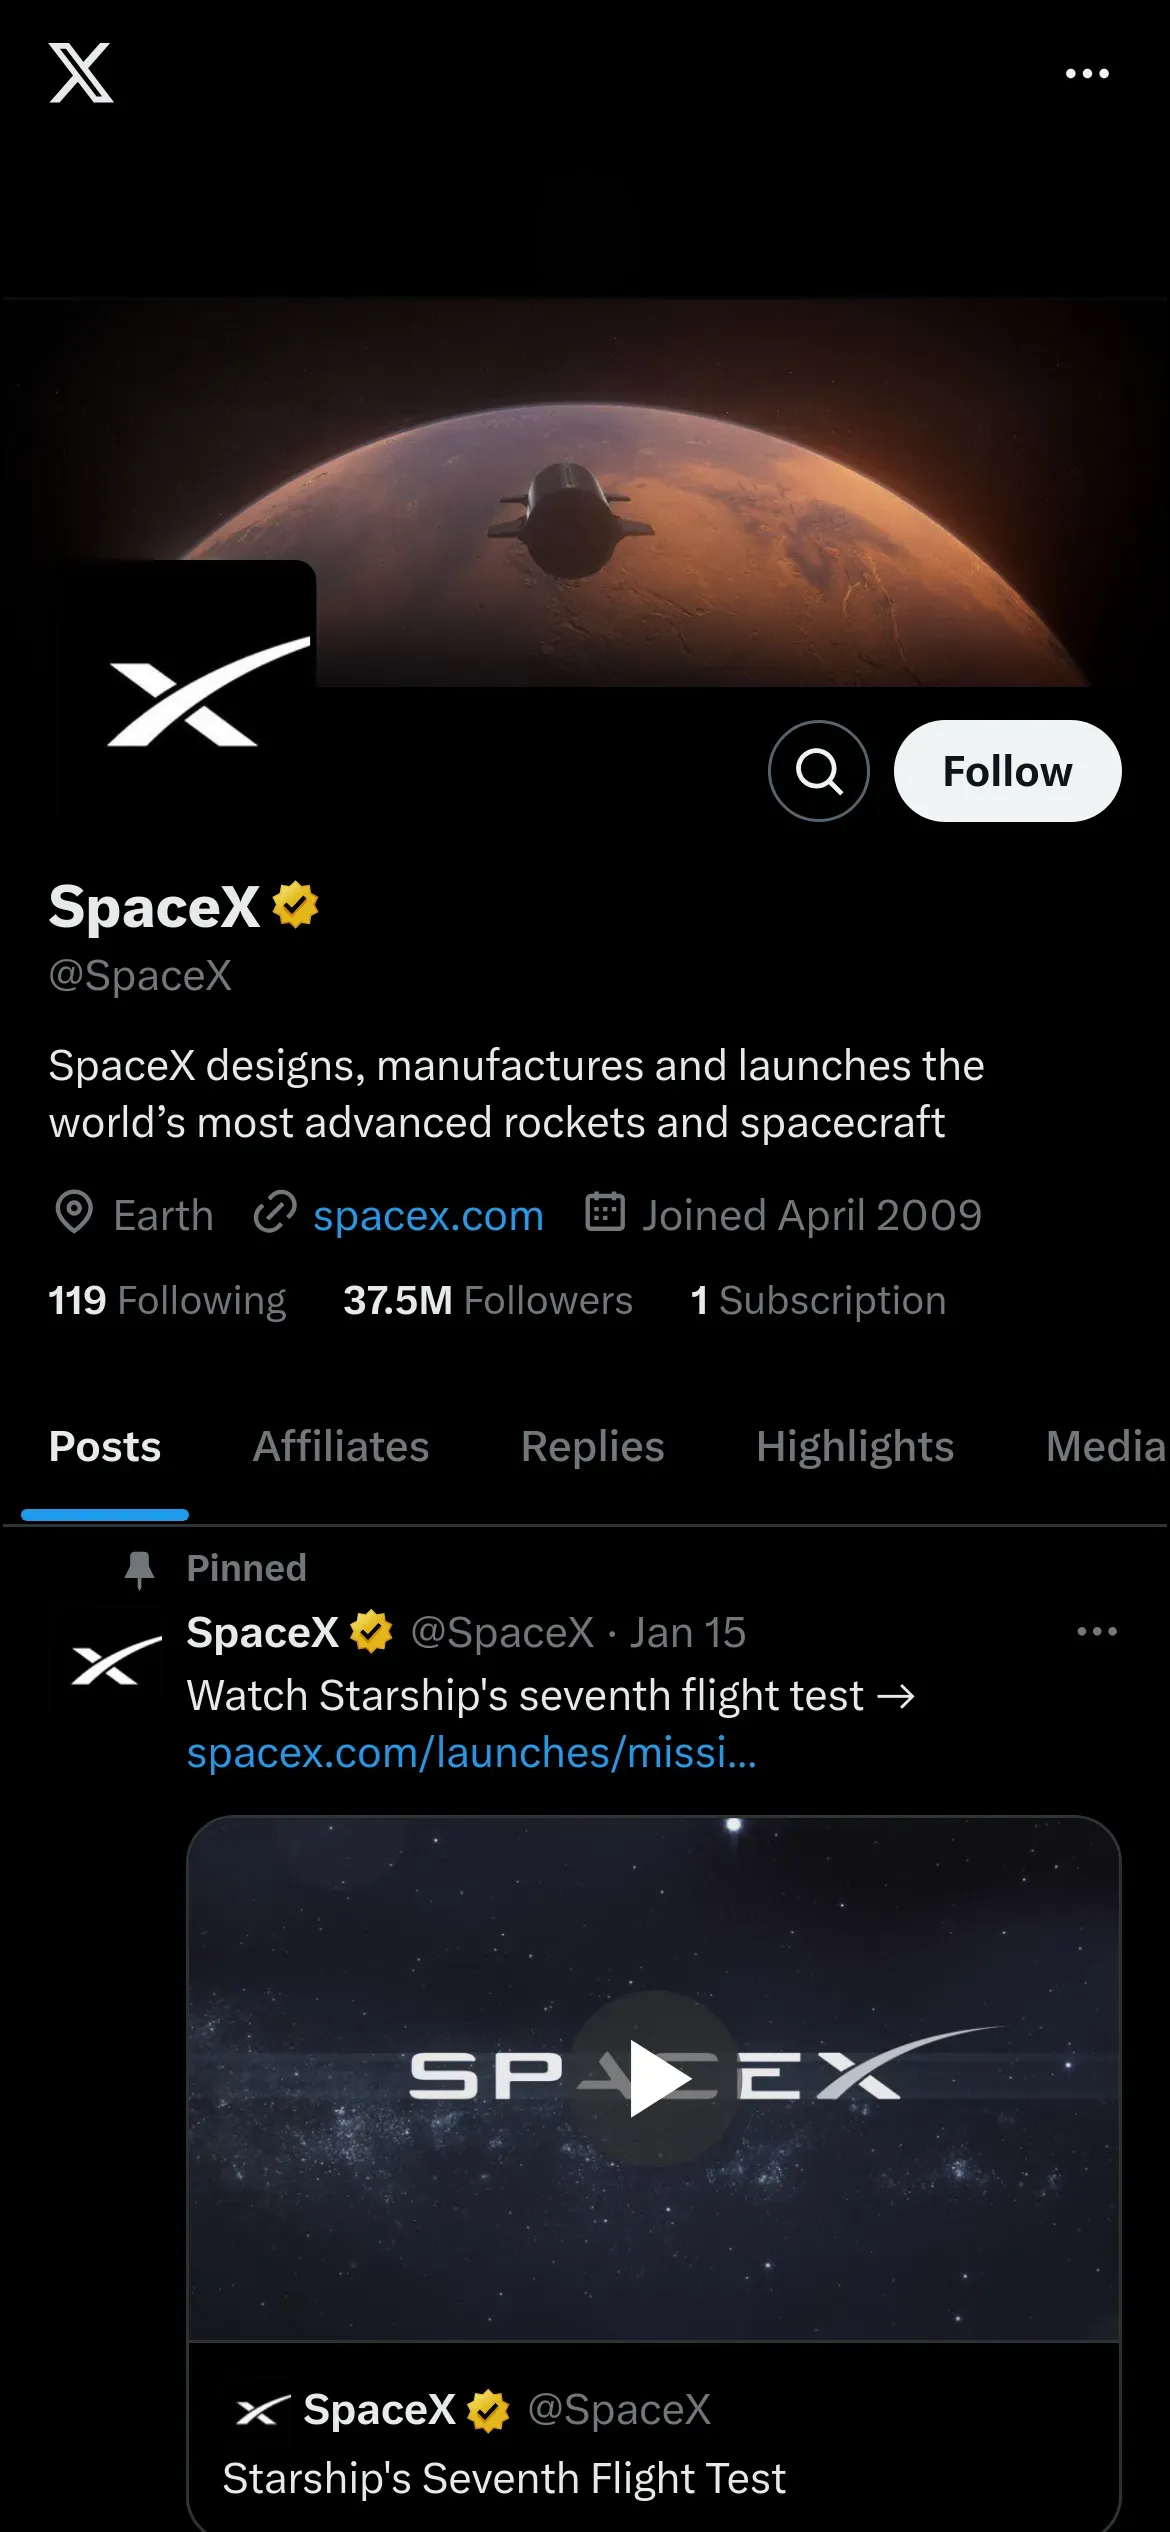
Task: View the 119 Following list
Action: click(x=167, y=1301)
